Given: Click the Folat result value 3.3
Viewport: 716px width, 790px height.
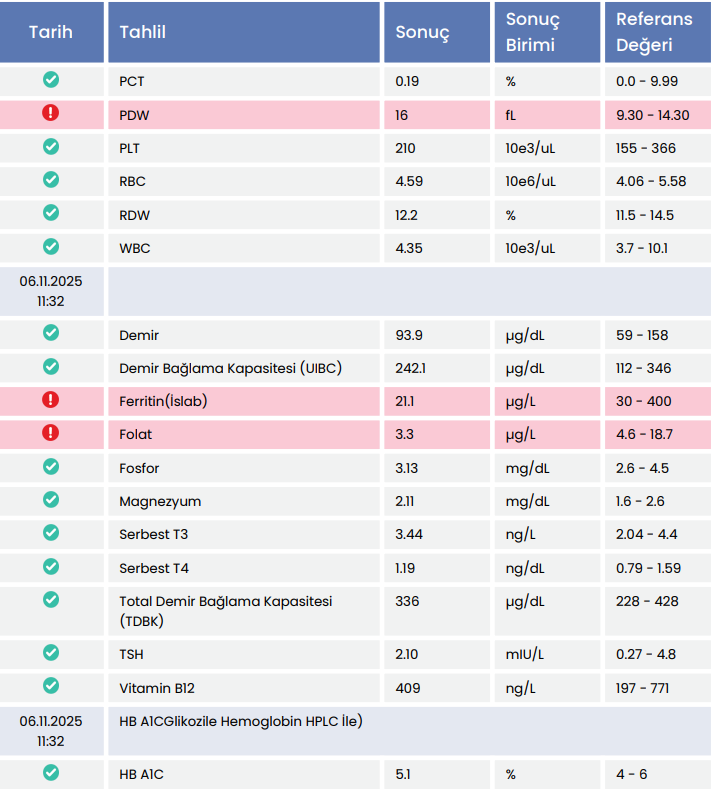Looking at the screenshot, I should coord(405,435).
